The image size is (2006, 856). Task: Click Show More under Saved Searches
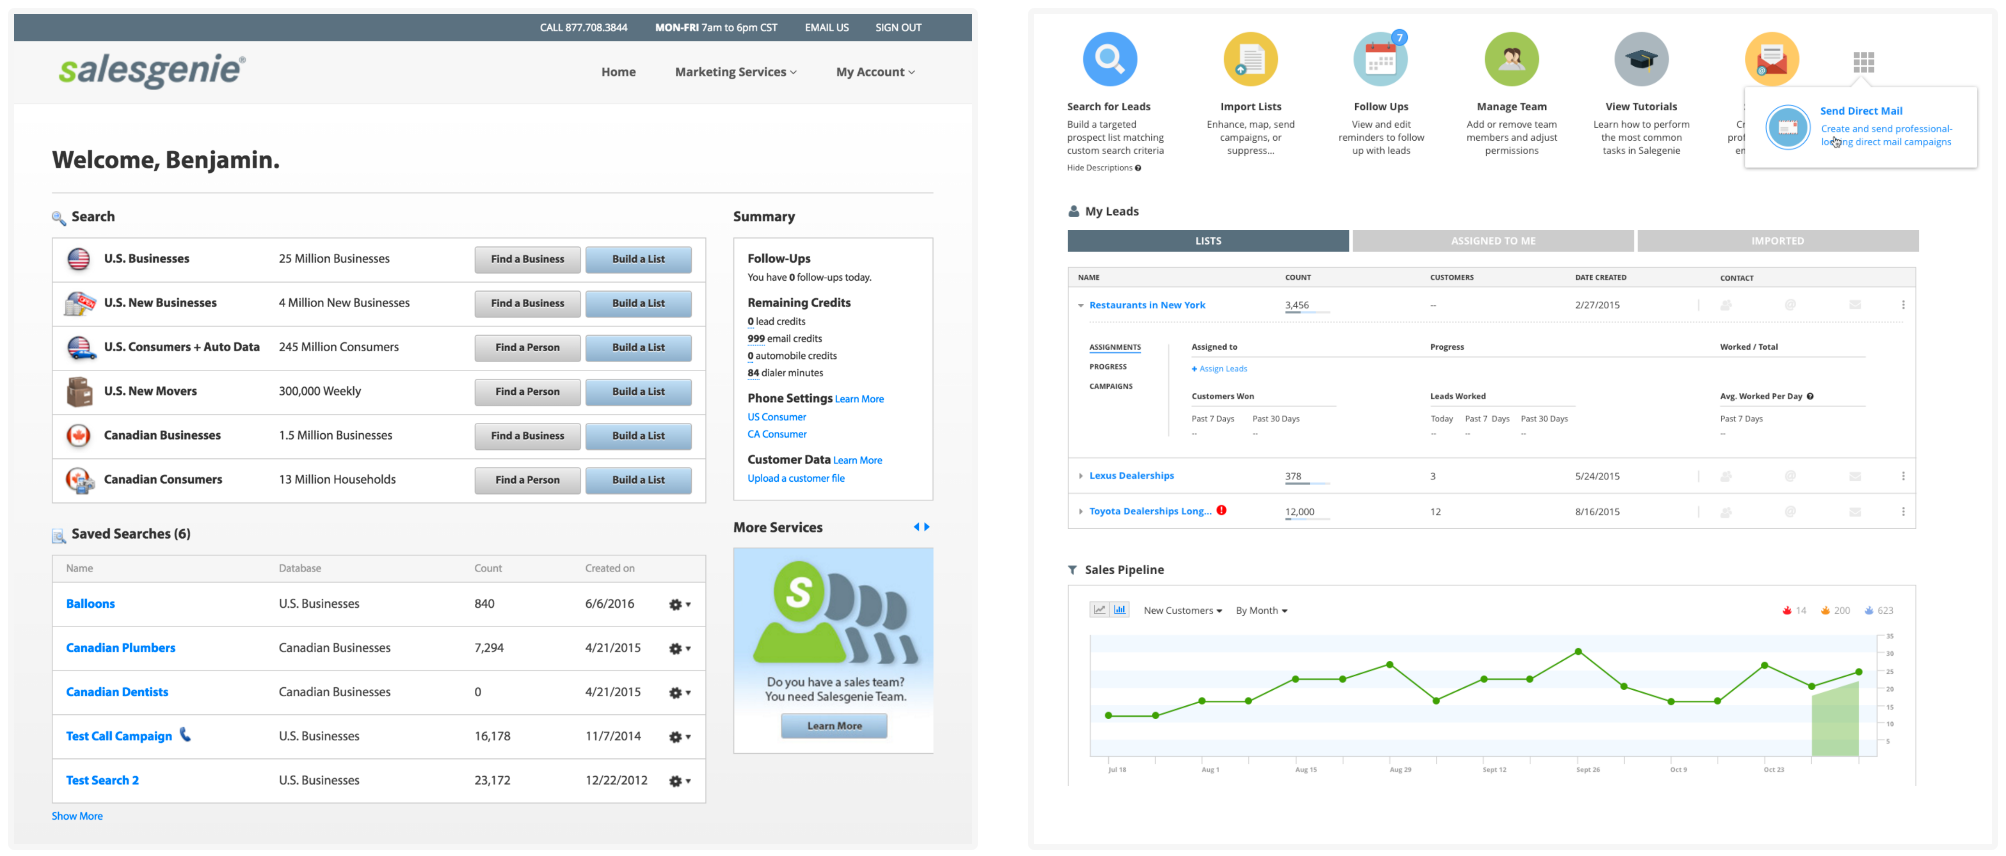point(77,816)
